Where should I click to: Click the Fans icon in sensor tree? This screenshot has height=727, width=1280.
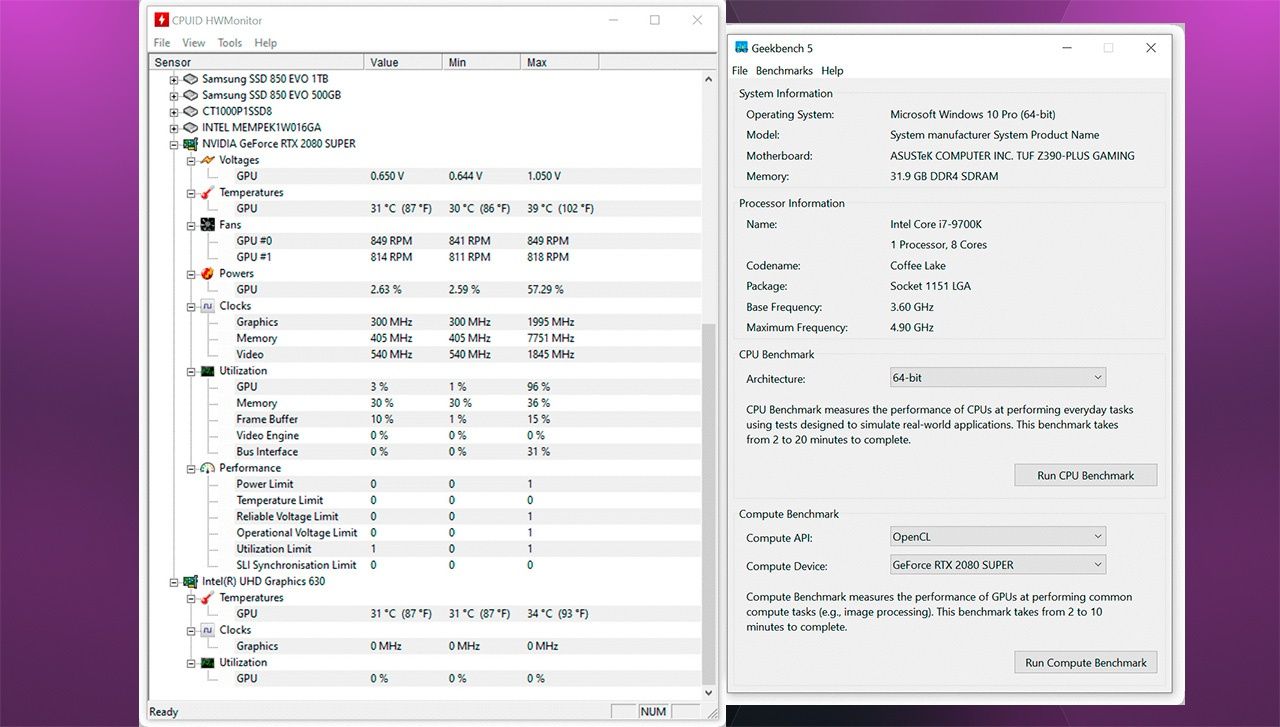click(207, 225)
